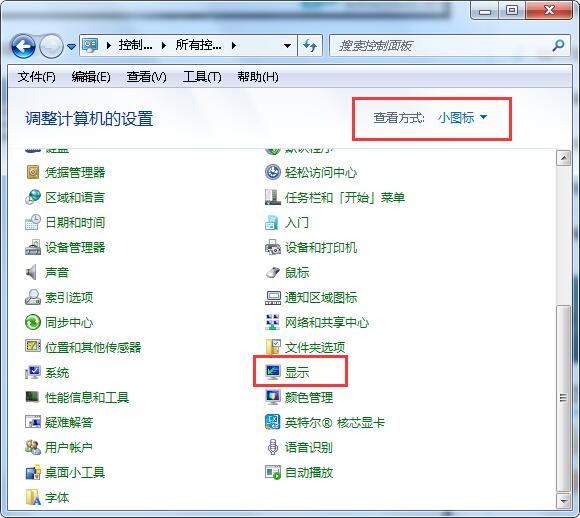Expand arrow after 所有控... breadcrumb
580x518 pixels.
point(233,46)
